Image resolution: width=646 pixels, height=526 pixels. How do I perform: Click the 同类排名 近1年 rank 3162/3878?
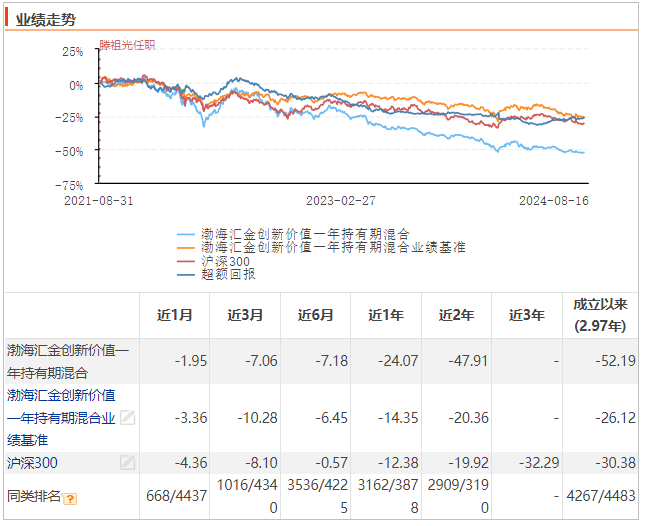click(388, 496)
